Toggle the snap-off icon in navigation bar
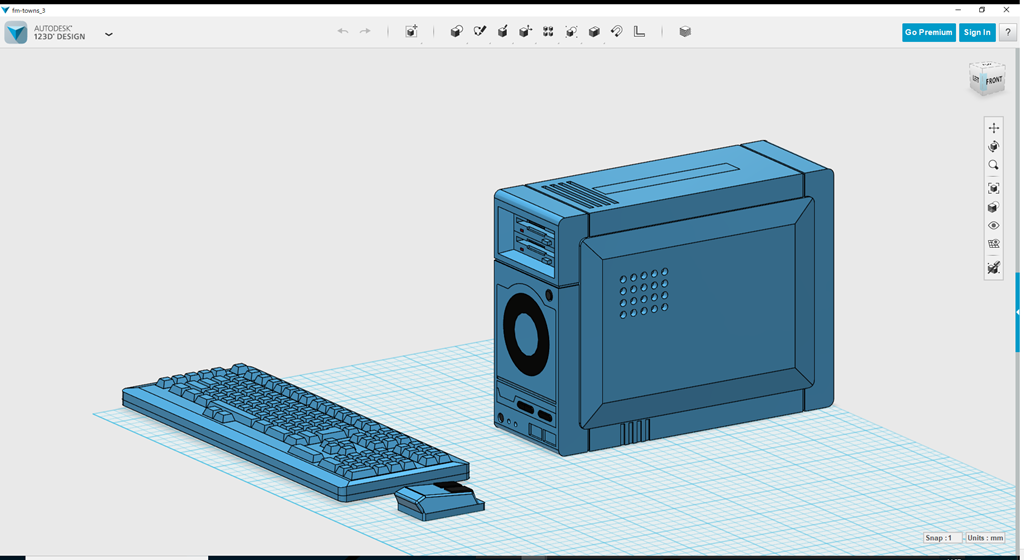This screenshot has height=560, width=1024. 993,268
